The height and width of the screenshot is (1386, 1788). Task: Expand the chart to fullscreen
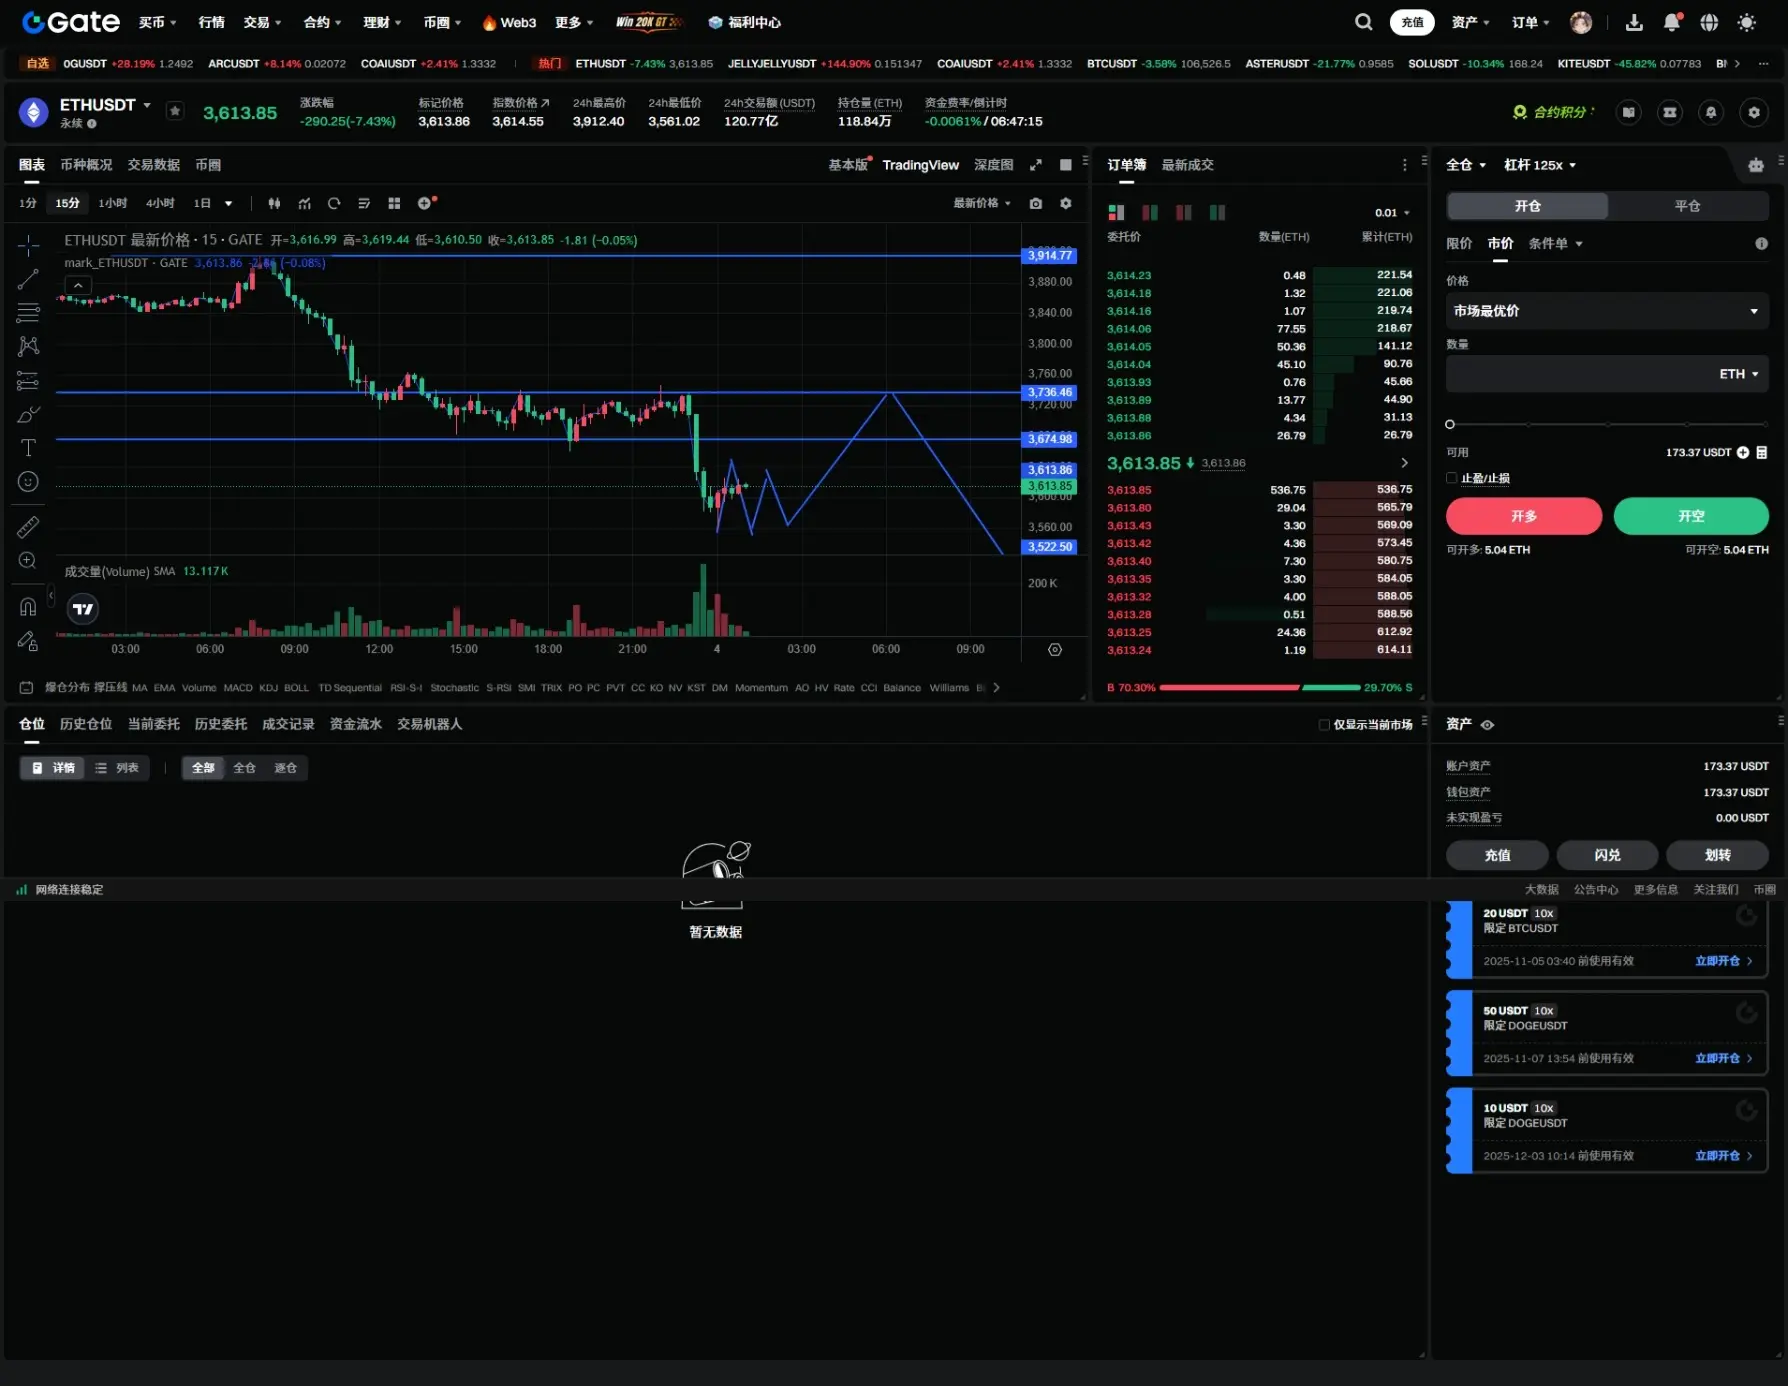pyautogui.click(x=1036, y=165)
